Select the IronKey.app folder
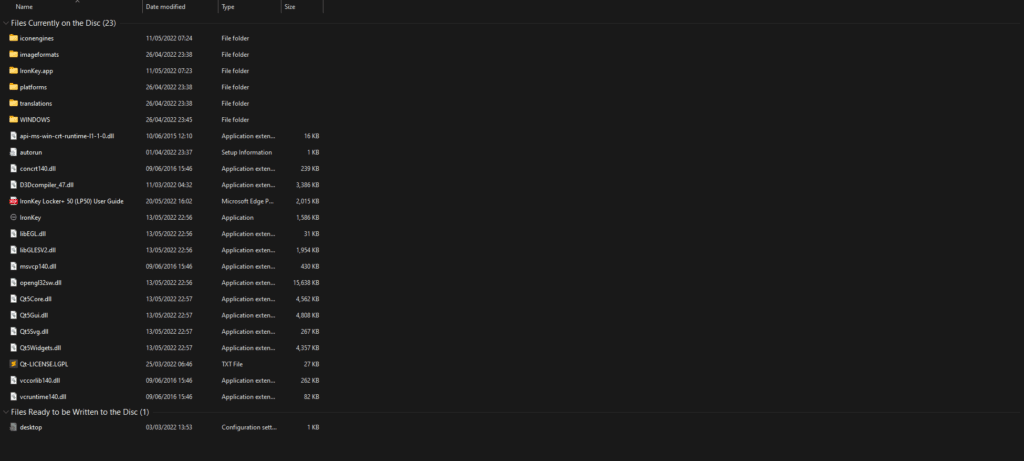 click(36, 71)
